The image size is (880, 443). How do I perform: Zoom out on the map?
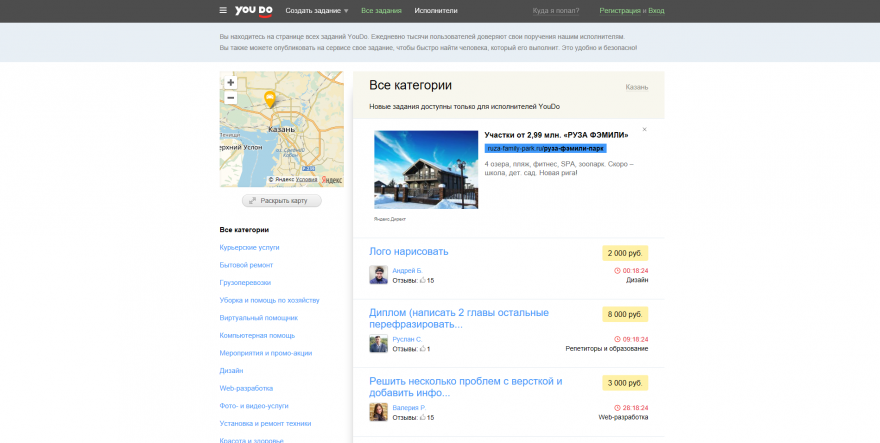pyautogui.click(x=231, y=98)
